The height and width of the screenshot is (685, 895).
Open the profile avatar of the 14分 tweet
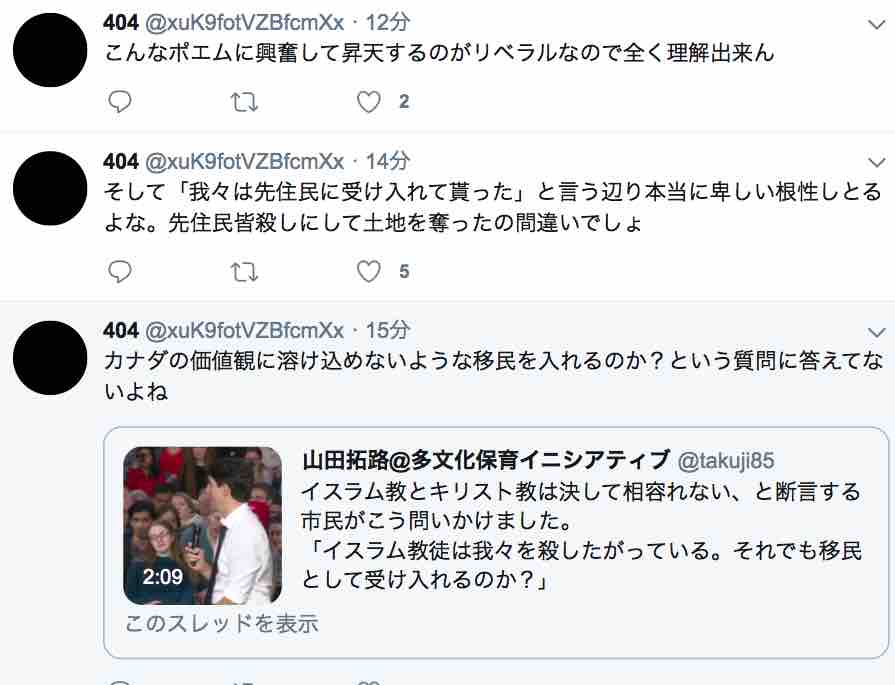[50, 188]
